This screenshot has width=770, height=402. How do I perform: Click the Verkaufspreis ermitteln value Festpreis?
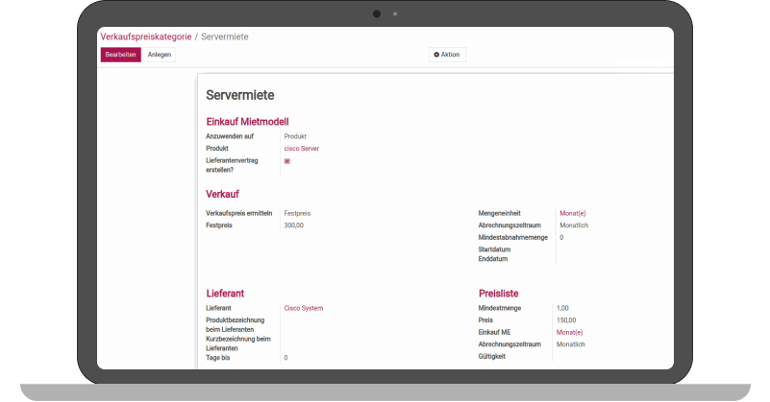click(x=297, y=213)
